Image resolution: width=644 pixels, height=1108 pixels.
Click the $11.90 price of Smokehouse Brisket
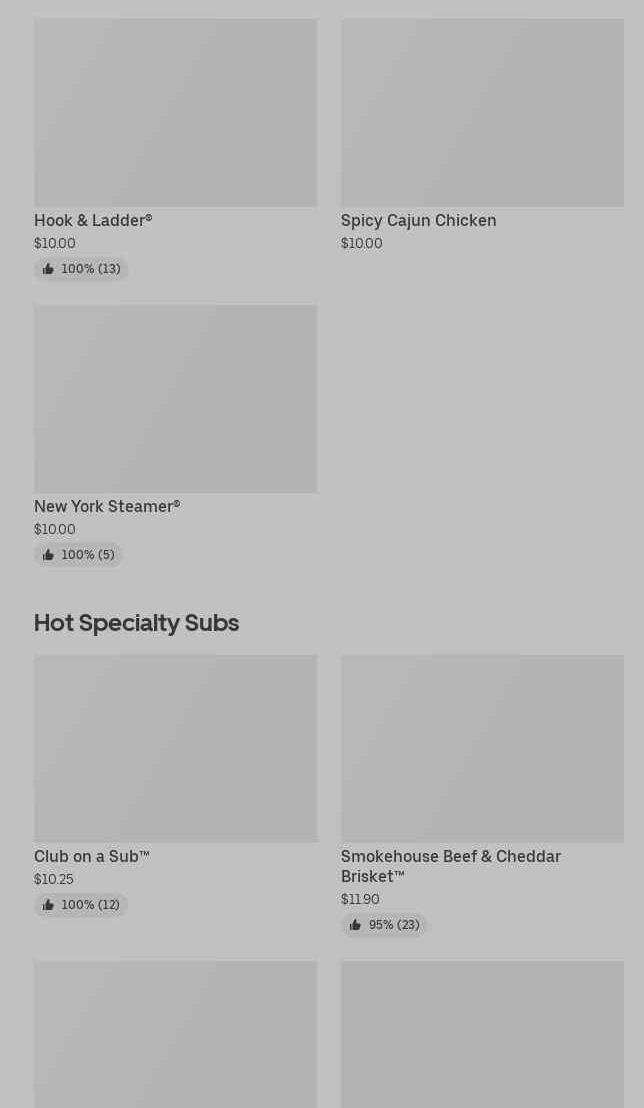pyautogui.click(x=360, y=899)
